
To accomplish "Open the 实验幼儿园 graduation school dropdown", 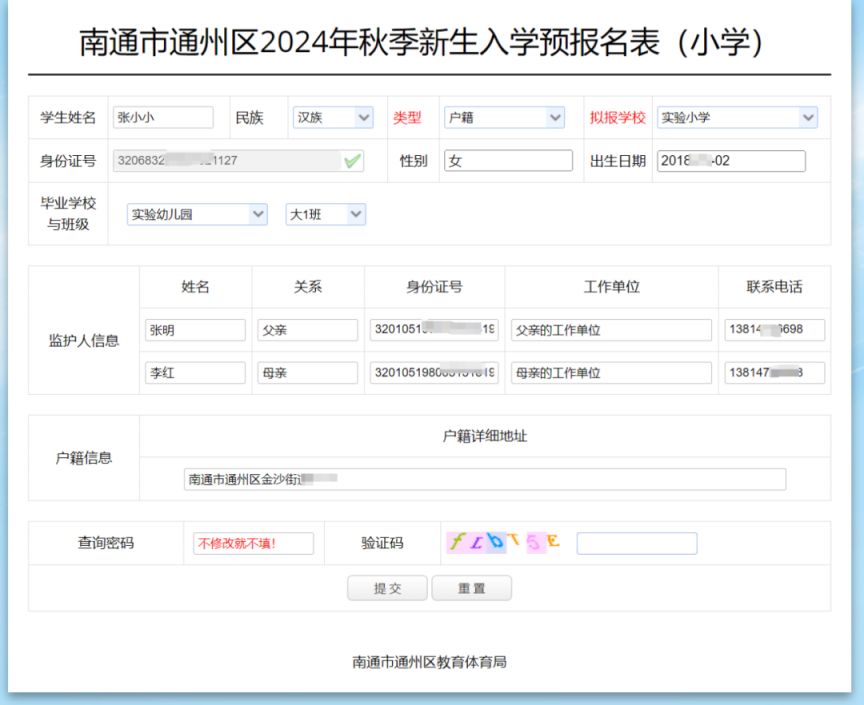I will [197, 214].
